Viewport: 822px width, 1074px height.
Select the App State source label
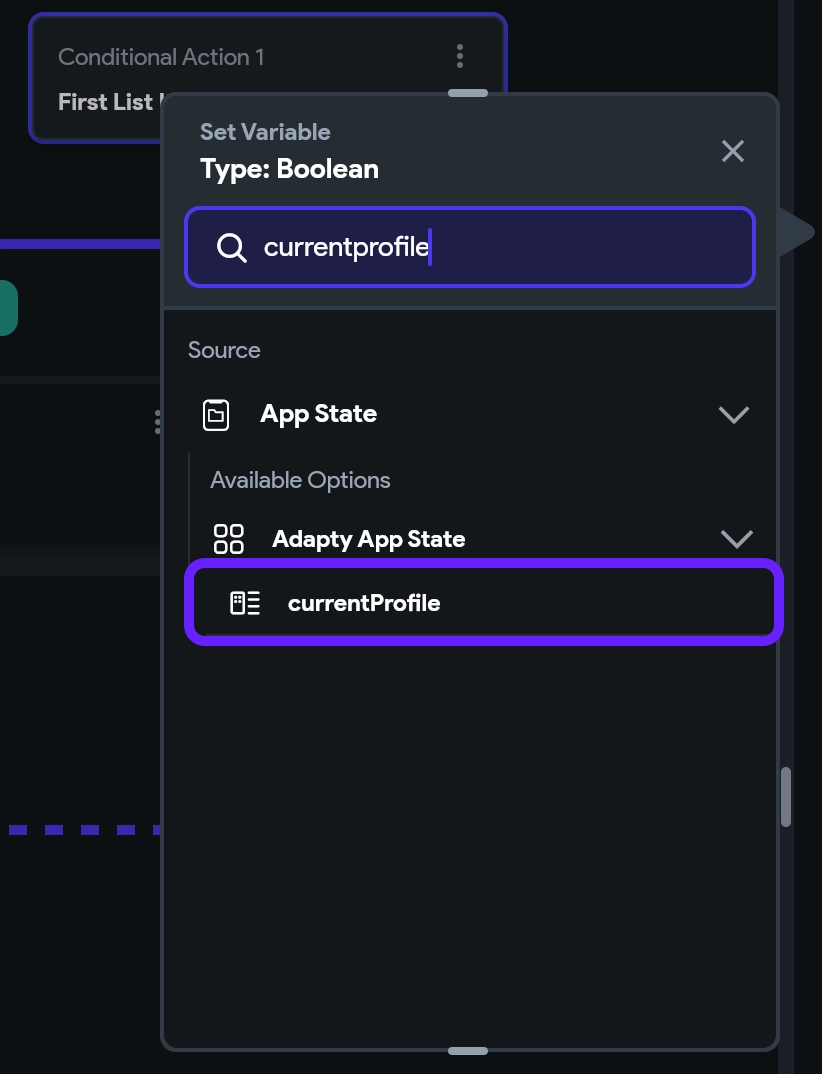318,414
